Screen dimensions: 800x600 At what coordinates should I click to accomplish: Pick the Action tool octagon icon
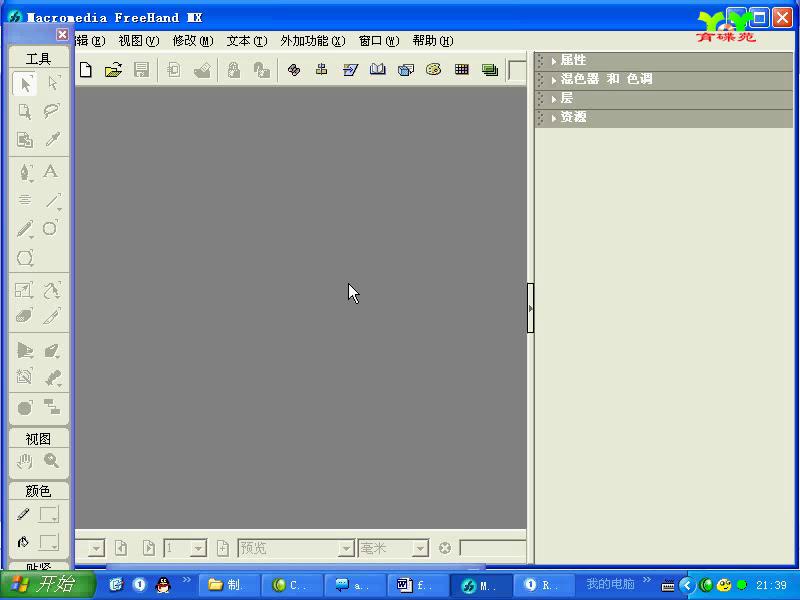pos(24,408)
